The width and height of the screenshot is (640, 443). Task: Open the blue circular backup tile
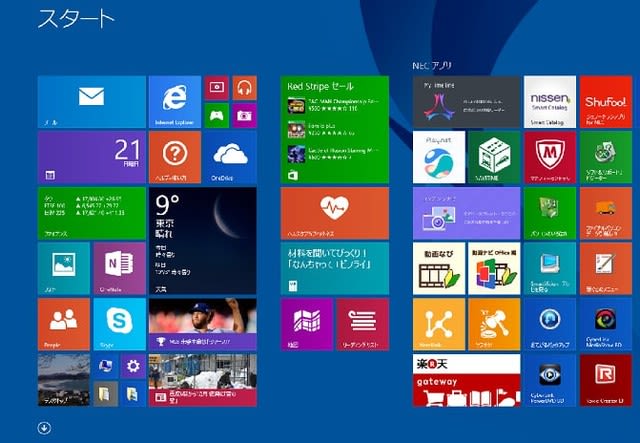pos(550,324)
